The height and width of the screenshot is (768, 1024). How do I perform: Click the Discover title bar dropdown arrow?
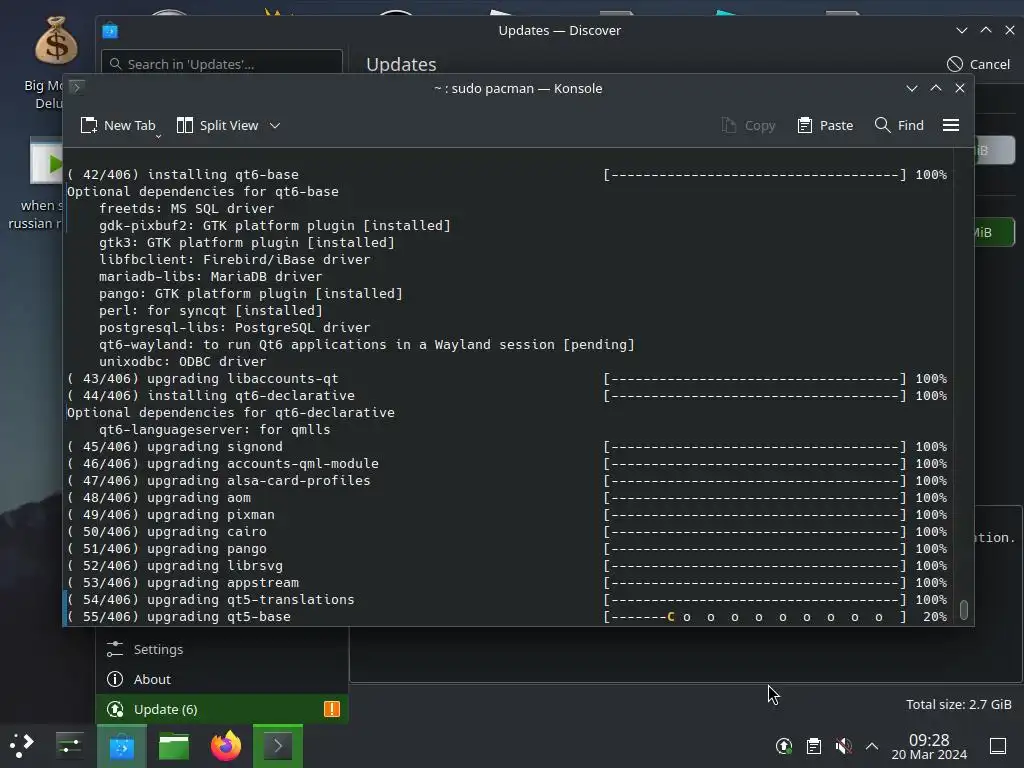click(961, 31)
